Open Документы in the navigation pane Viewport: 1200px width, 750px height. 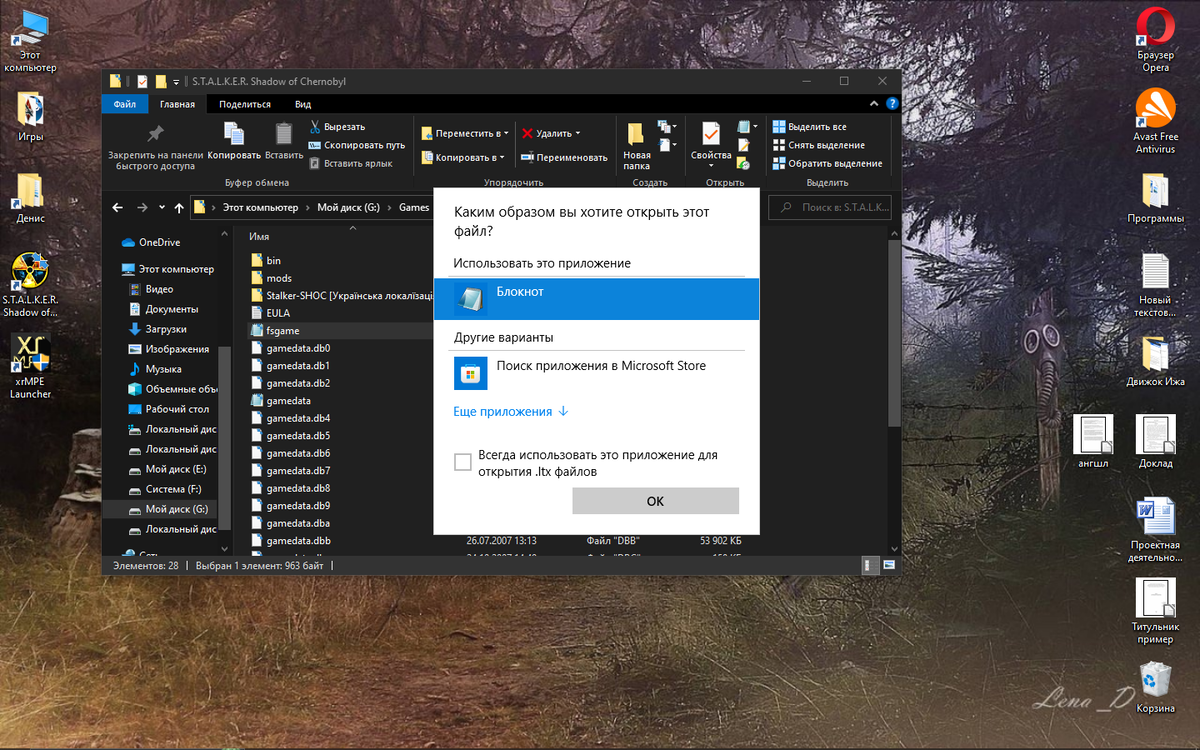(x=163, y=309)
